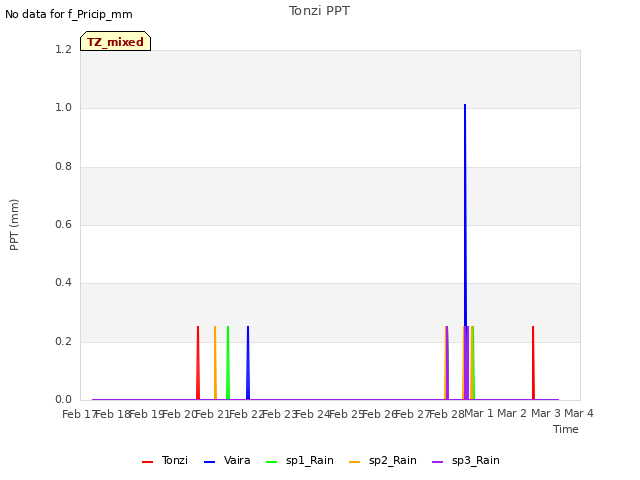Screen dimensions: 640x480
Task: Toggle the sp2_Rain legend entry
Action: pyautogui.click(x=383, y=461)
